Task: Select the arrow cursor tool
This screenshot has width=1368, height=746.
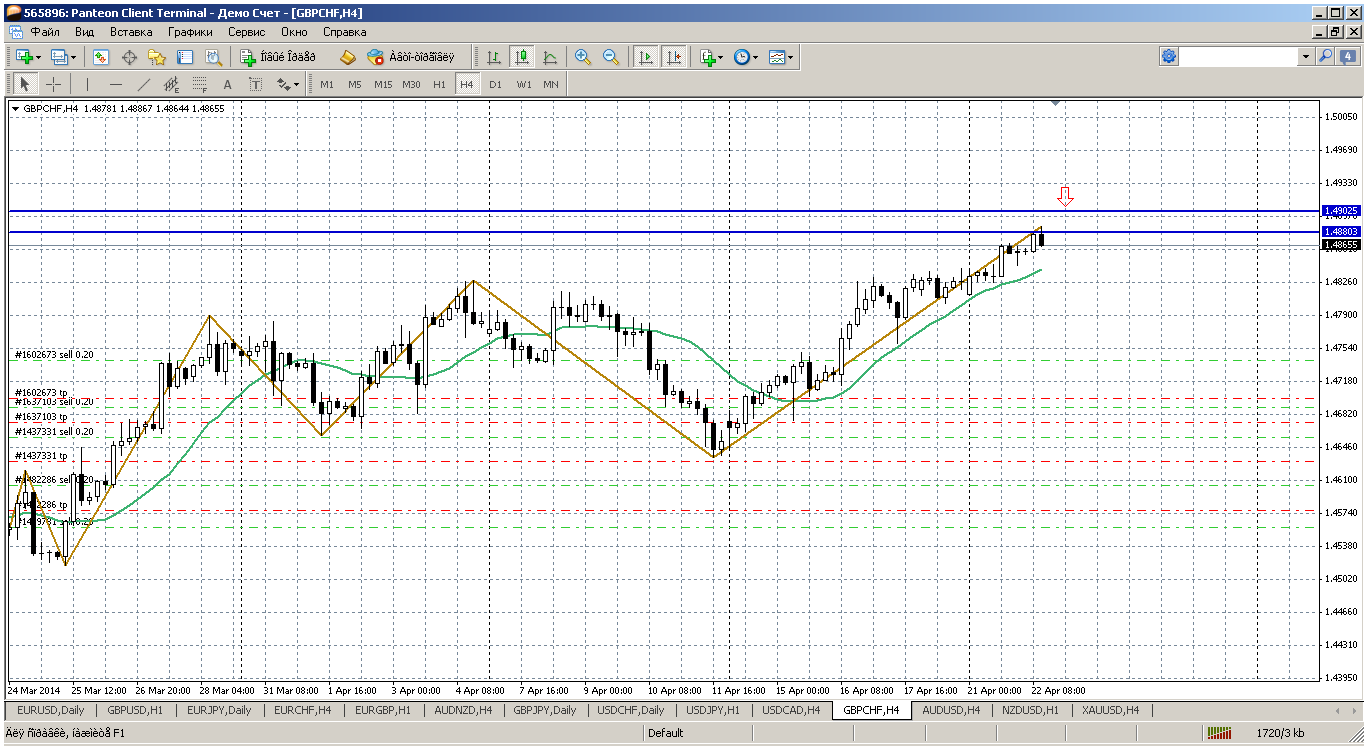Action: click(25, 84)
